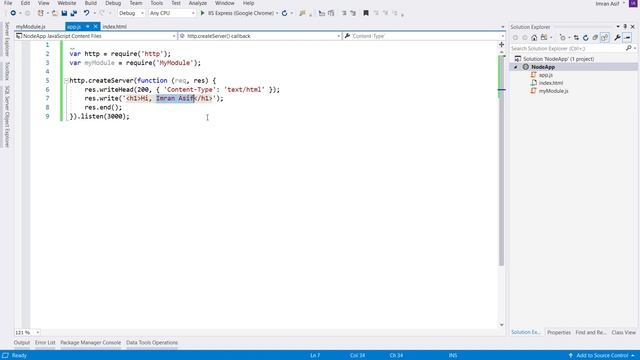Viewport: 640px width, 360px height.
Task: Switch to the myModule.js editor tab
Action: pos(31,27)
